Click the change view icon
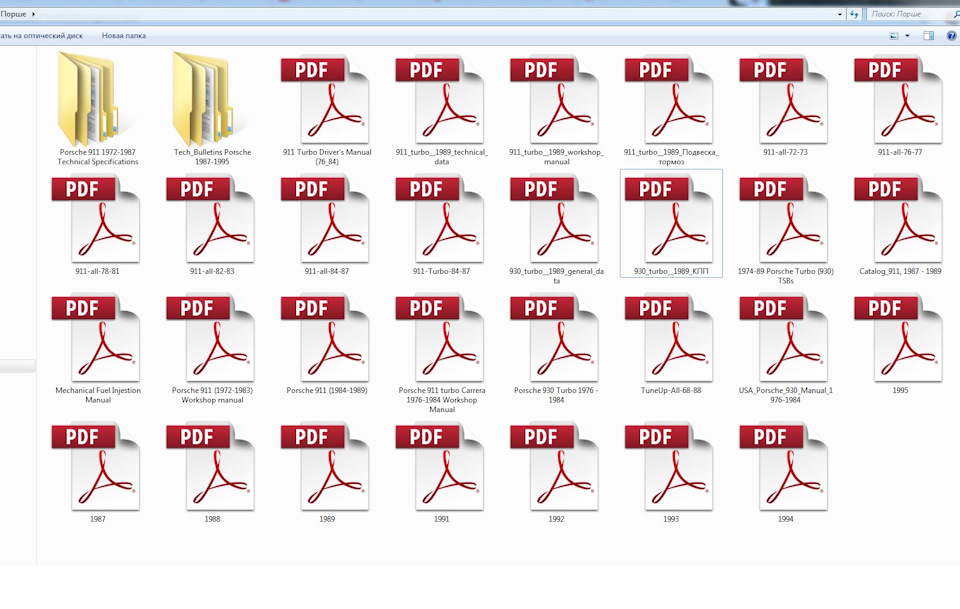960x609 pixels. [894, 35]
